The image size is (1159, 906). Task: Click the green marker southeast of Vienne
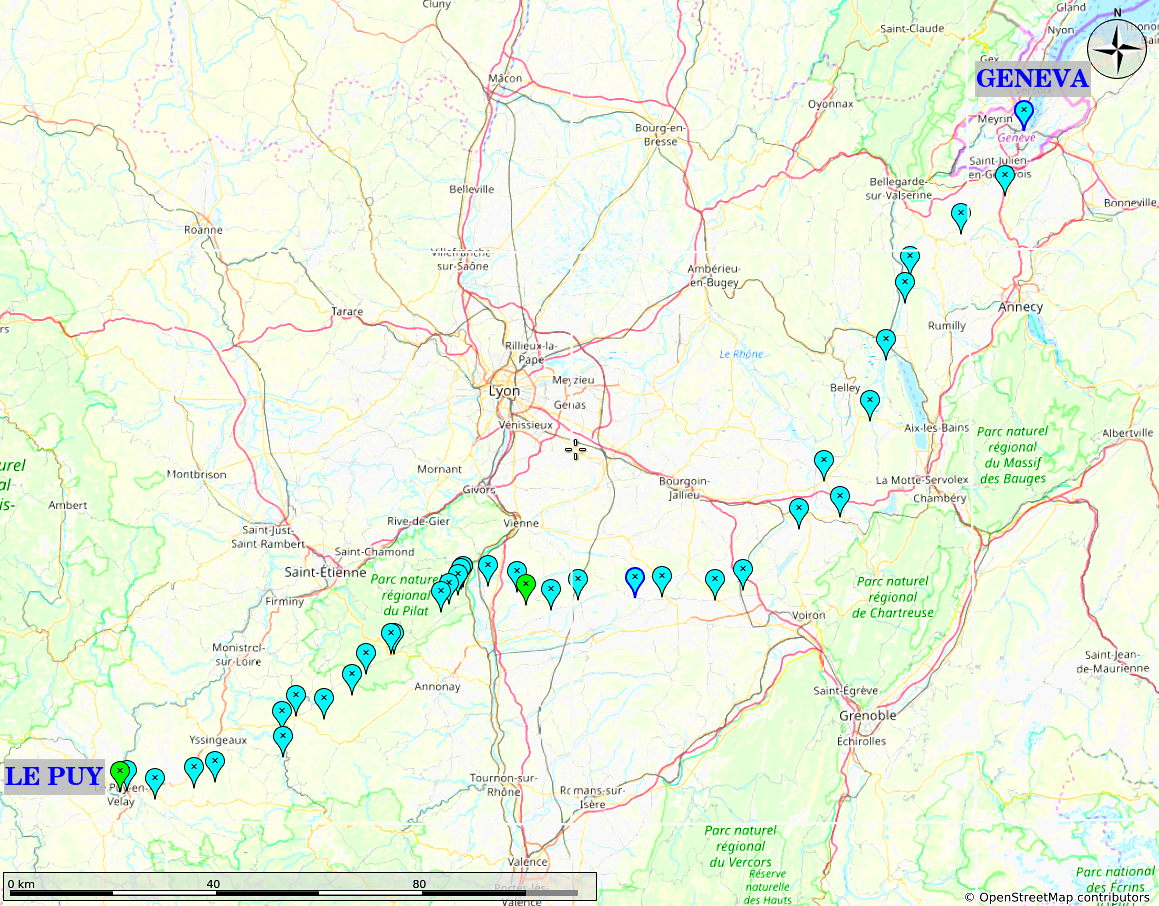[x=526, y=588]
